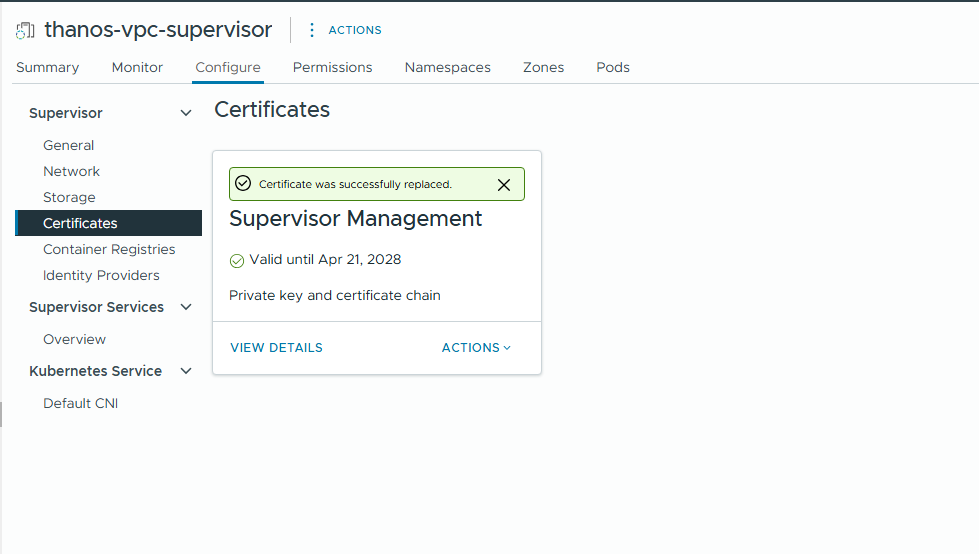Viewport: 979px width, 554px height.
Task: Collapse the Supervisor Services section
Action: click(185, 307)
